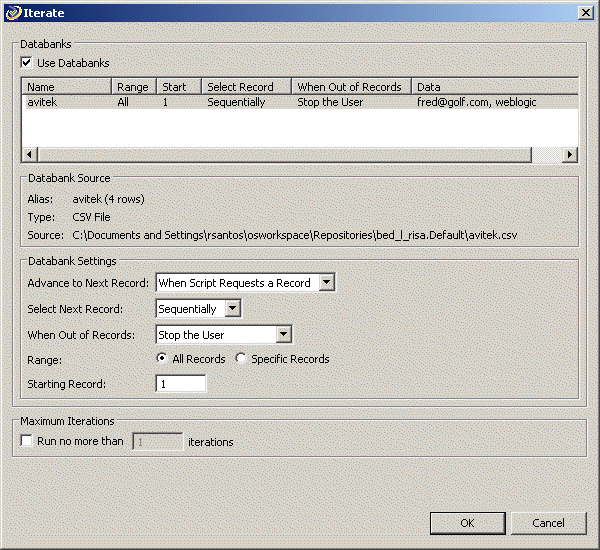Click the horizontal scrollbar thumb in databank list
Screen dimensions: 600x550
[284, 155]
